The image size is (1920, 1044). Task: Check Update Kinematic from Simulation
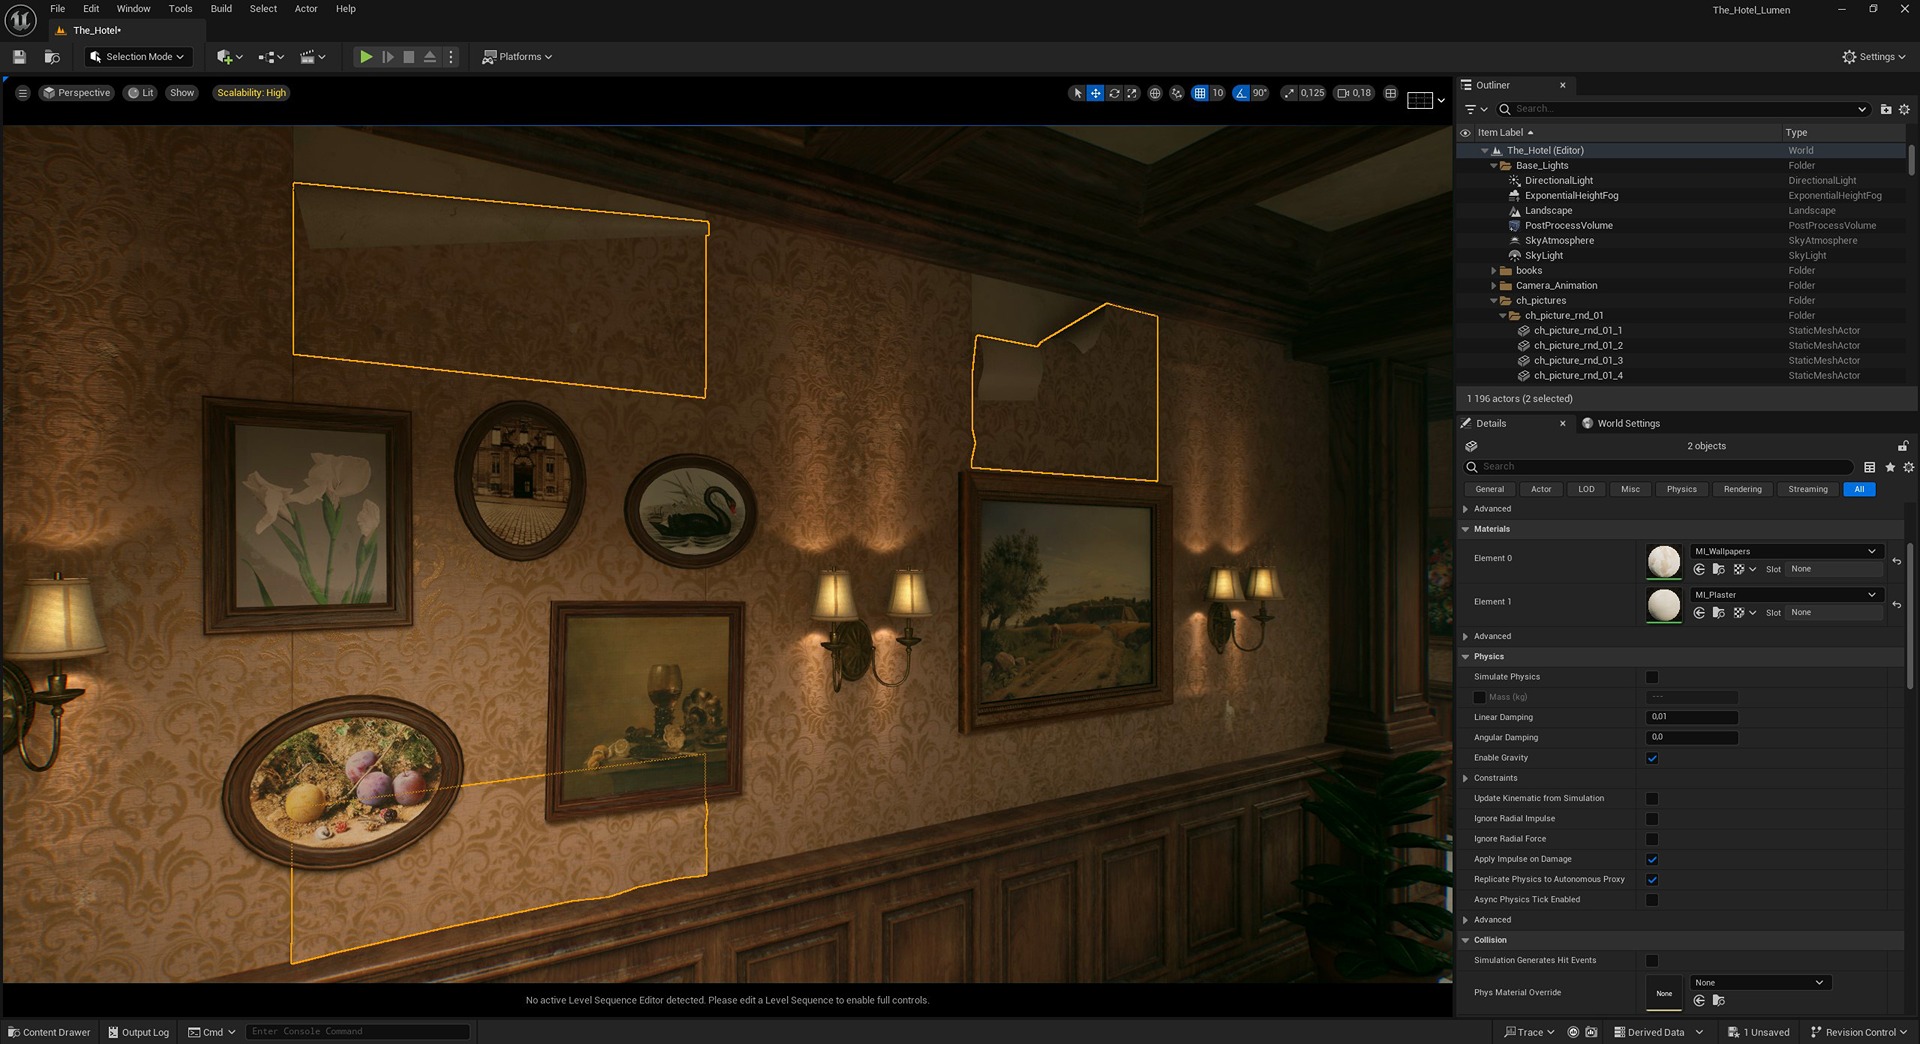(1652, 799)
